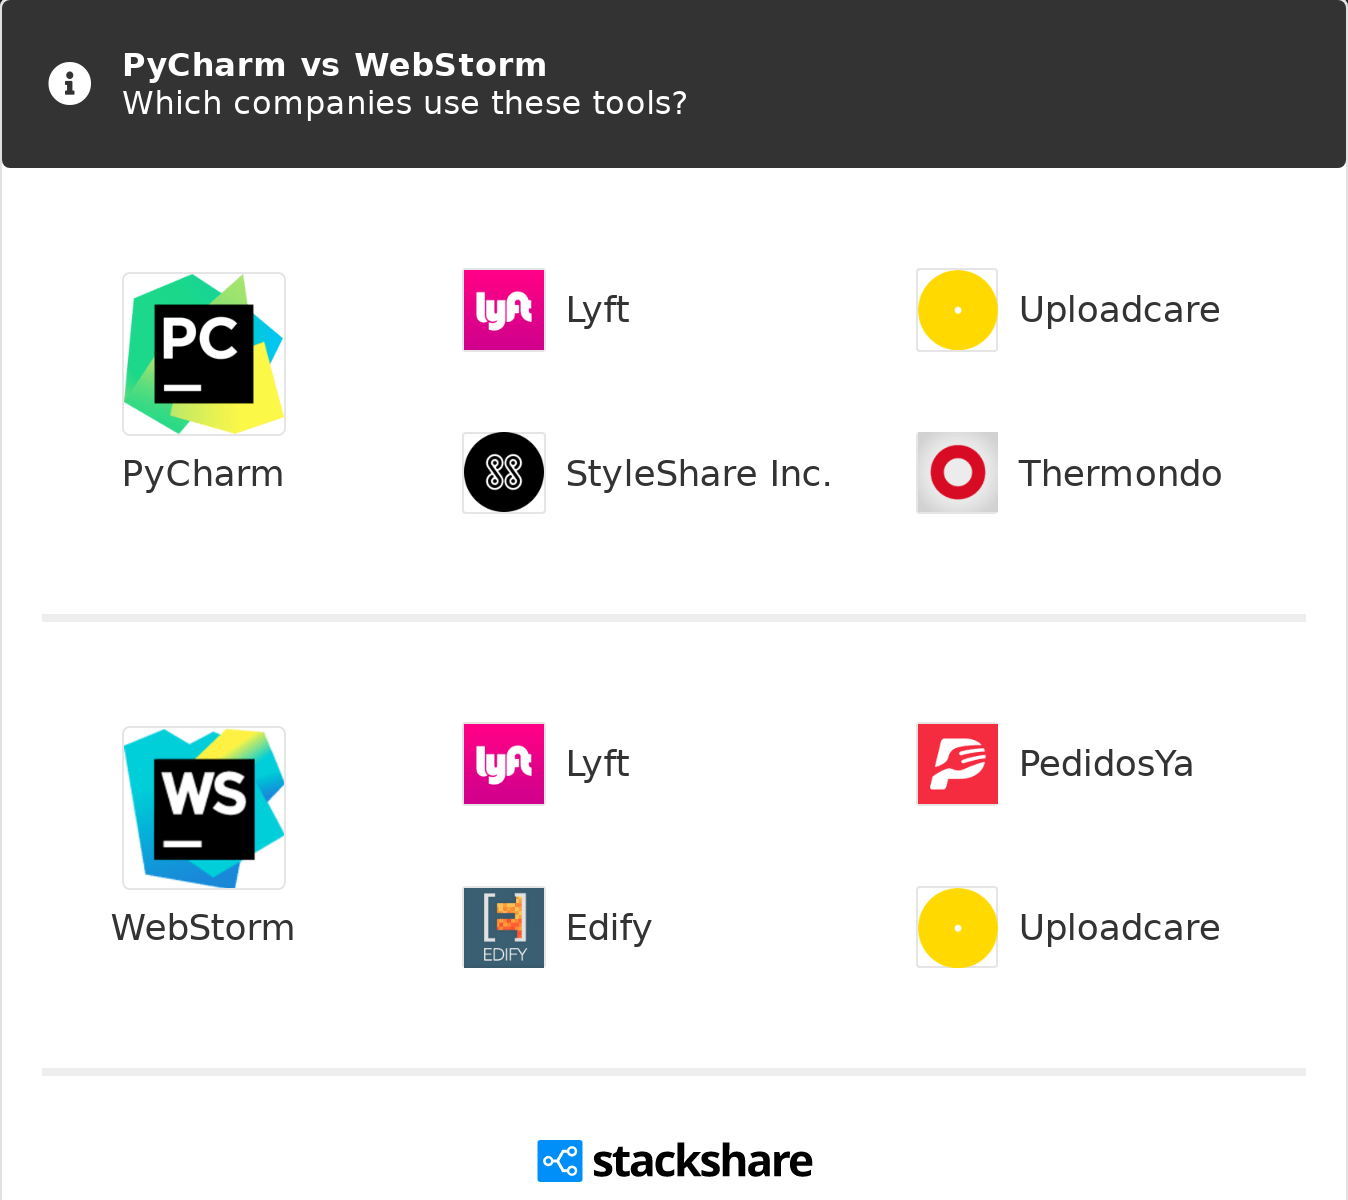Click the WebStorm logo icon

204,808
